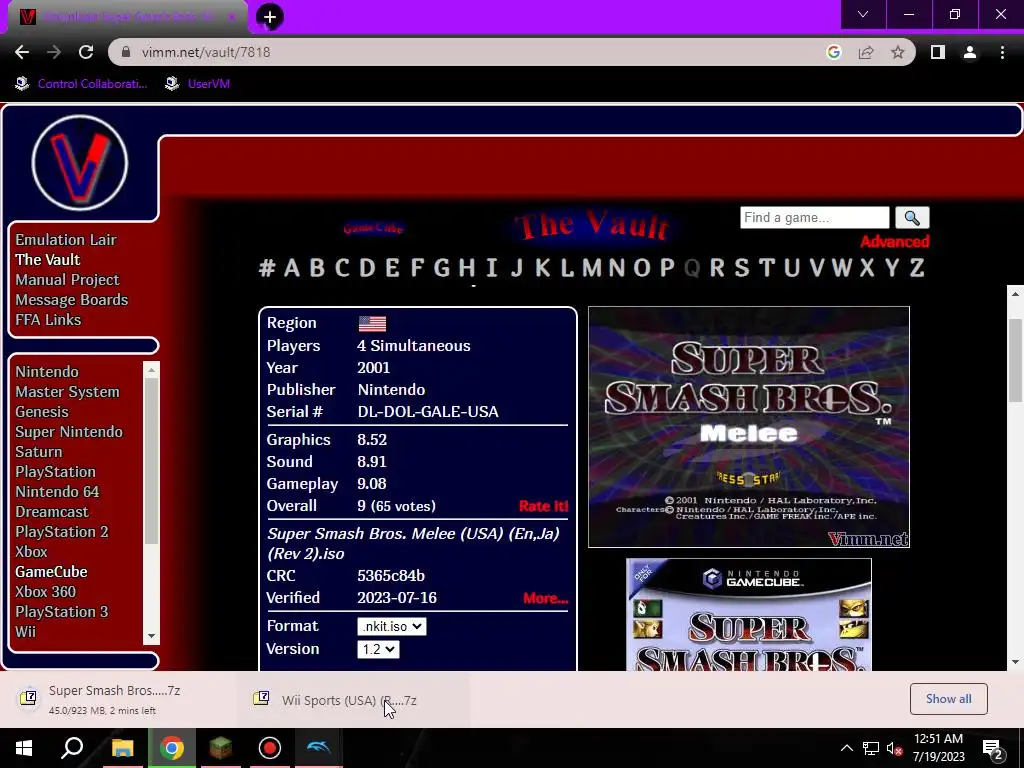Select Nintendo 64 in system list

57,492
